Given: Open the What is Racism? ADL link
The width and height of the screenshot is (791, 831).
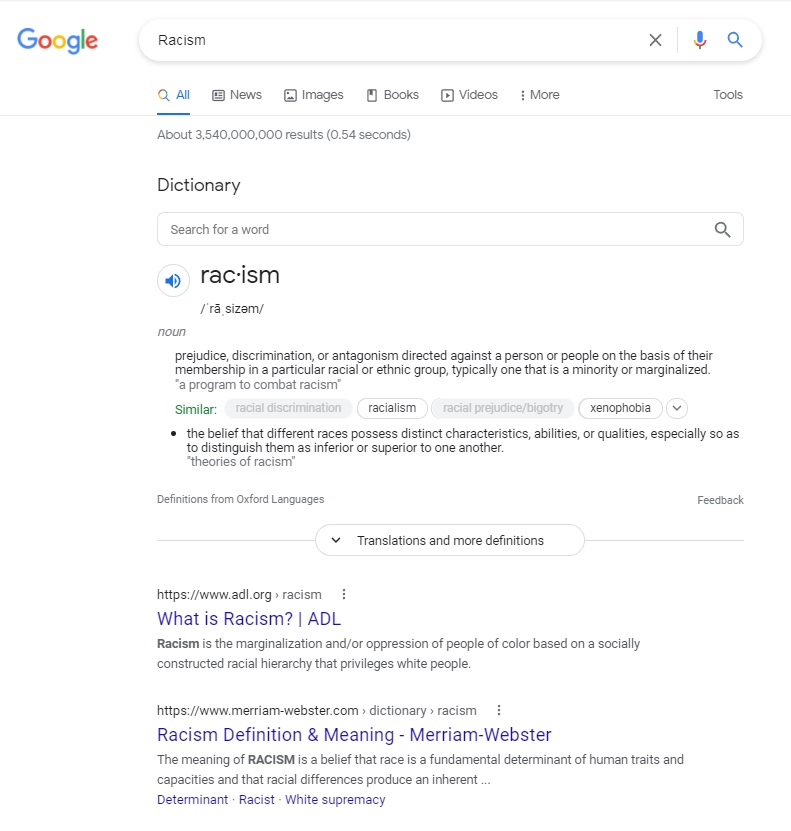Looking at the screenshot, I should point(249,618).
